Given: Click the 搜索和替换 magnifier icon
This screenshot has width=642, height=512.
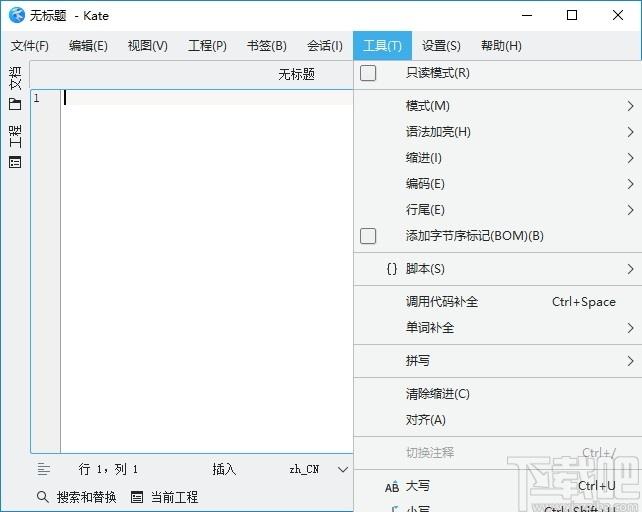Looking at the screenshot, I should pyautogui.click(x=43, y=497).
